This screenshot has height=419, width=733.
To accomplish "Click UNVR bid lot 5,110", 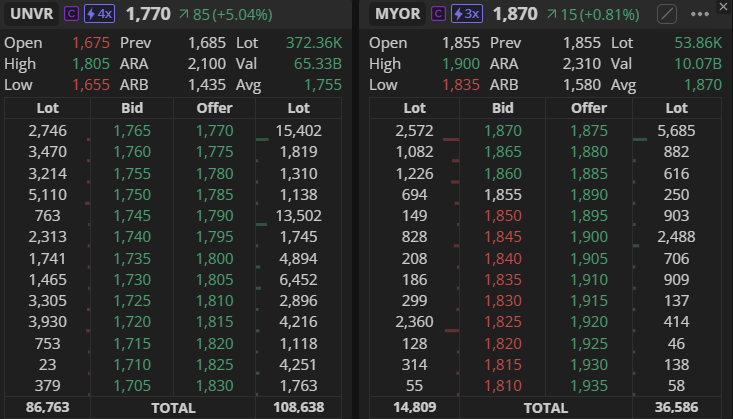I will point(47,195).
